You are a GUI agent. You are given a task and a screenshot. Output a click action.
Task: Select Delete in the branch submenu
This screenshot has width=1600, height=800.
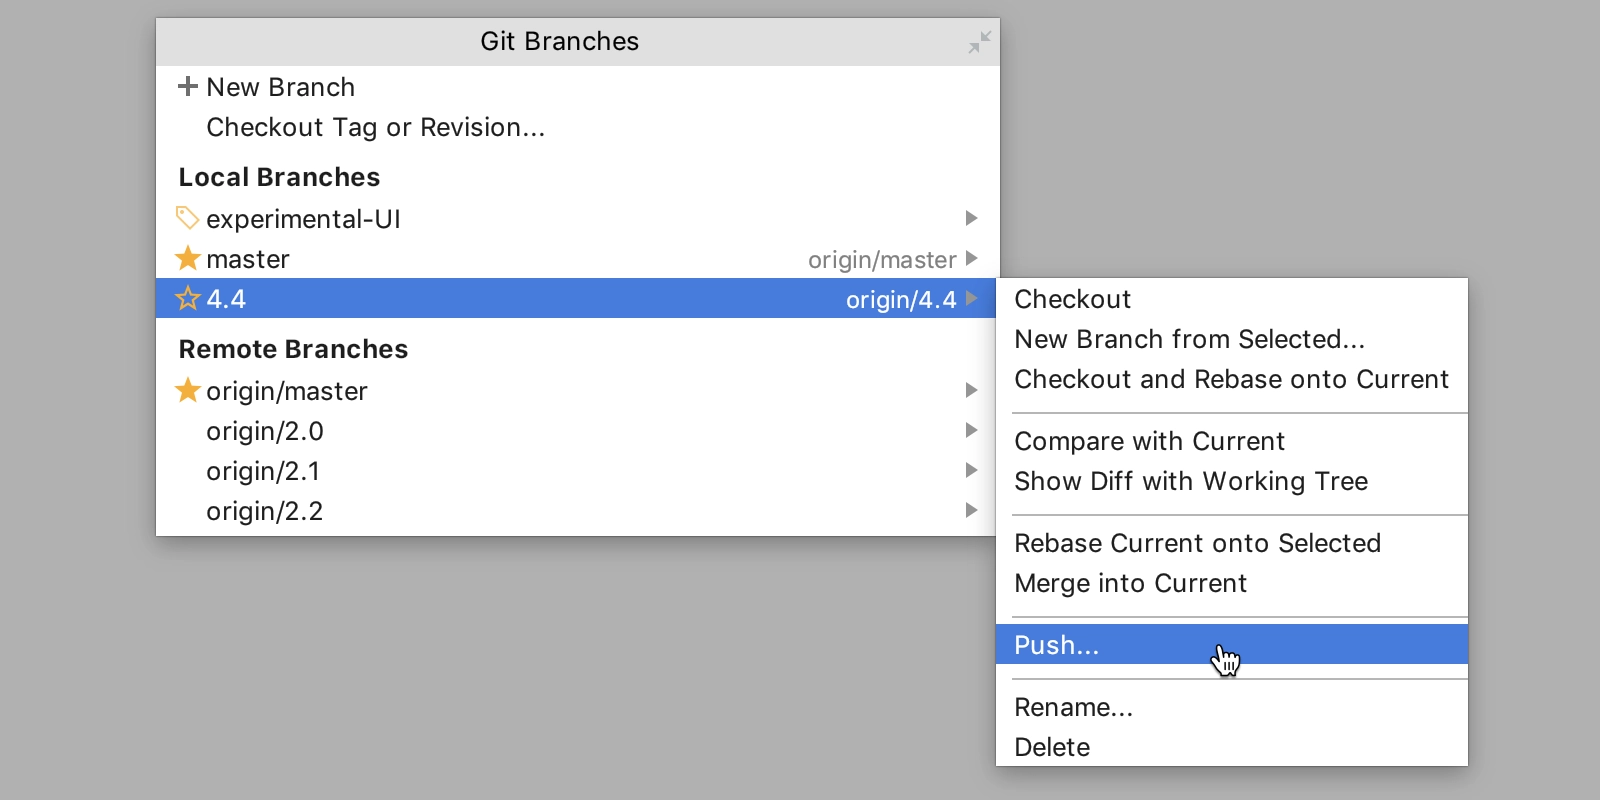tap(1232, 747)
